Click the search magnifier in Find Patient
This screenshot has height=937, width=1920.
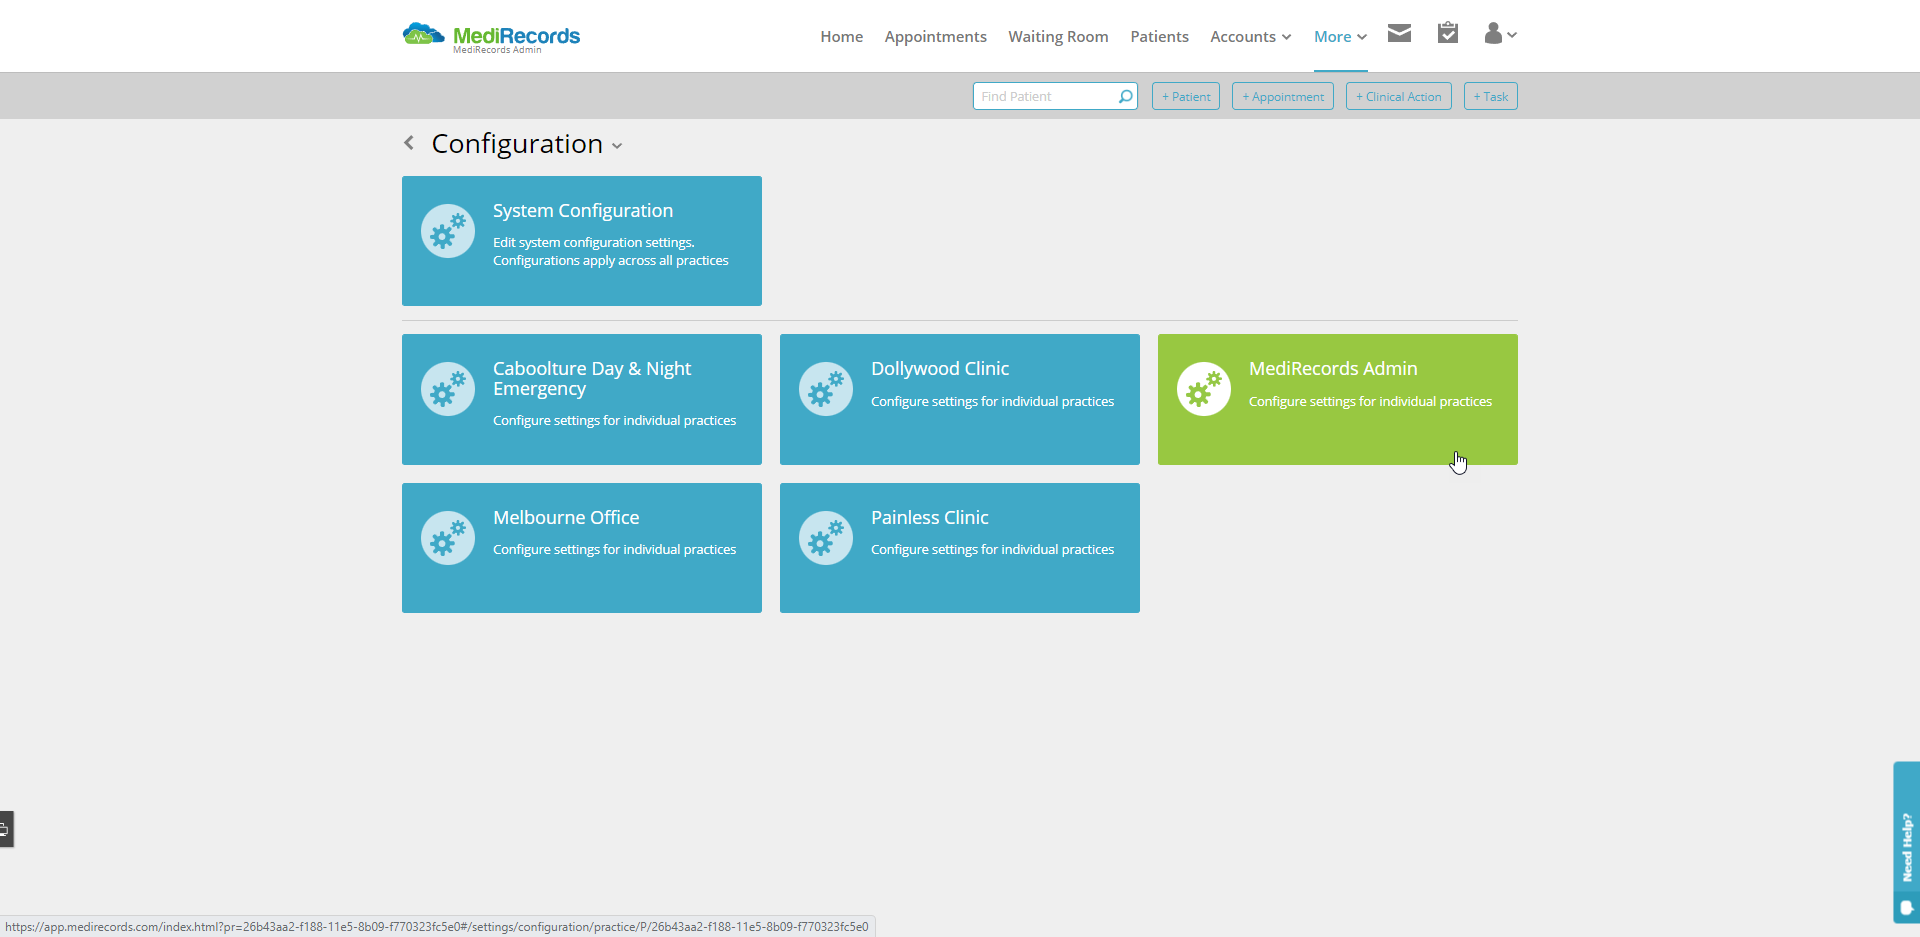tap(1125, 97)
